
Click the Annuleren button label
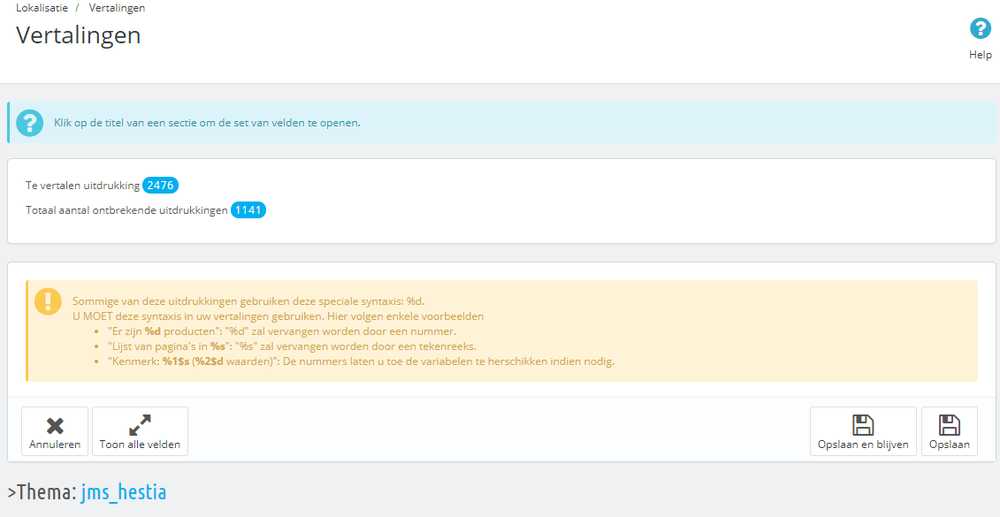point(55,444)
